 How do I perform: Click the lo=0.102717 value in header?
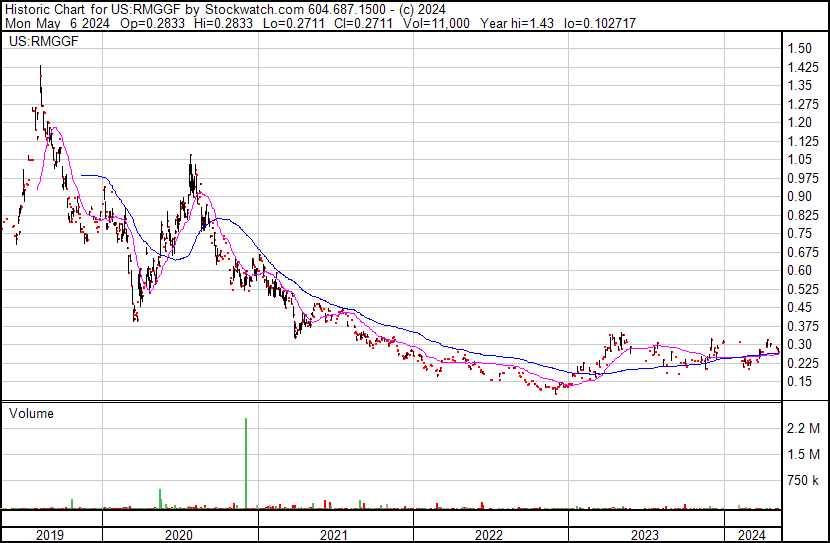(x=600, y=23)
